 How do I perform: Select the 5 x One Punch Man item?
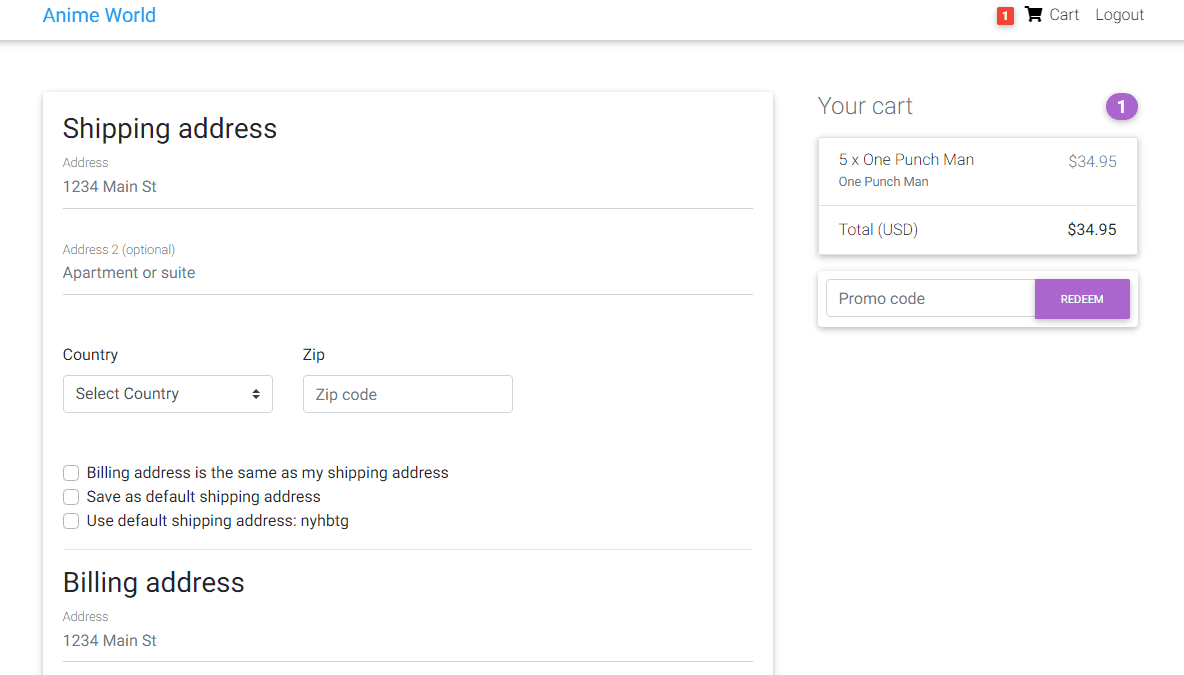pos(906,160)
